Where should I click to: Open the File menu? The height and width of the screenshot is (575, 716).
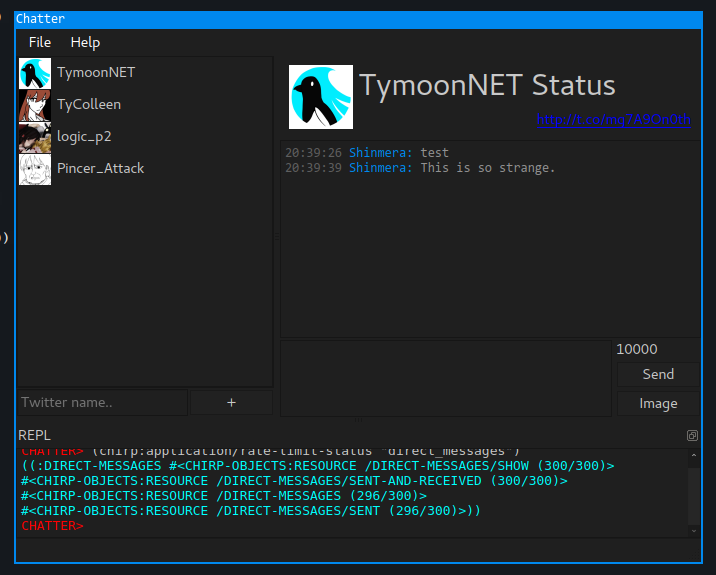click(x=40, y=42)
